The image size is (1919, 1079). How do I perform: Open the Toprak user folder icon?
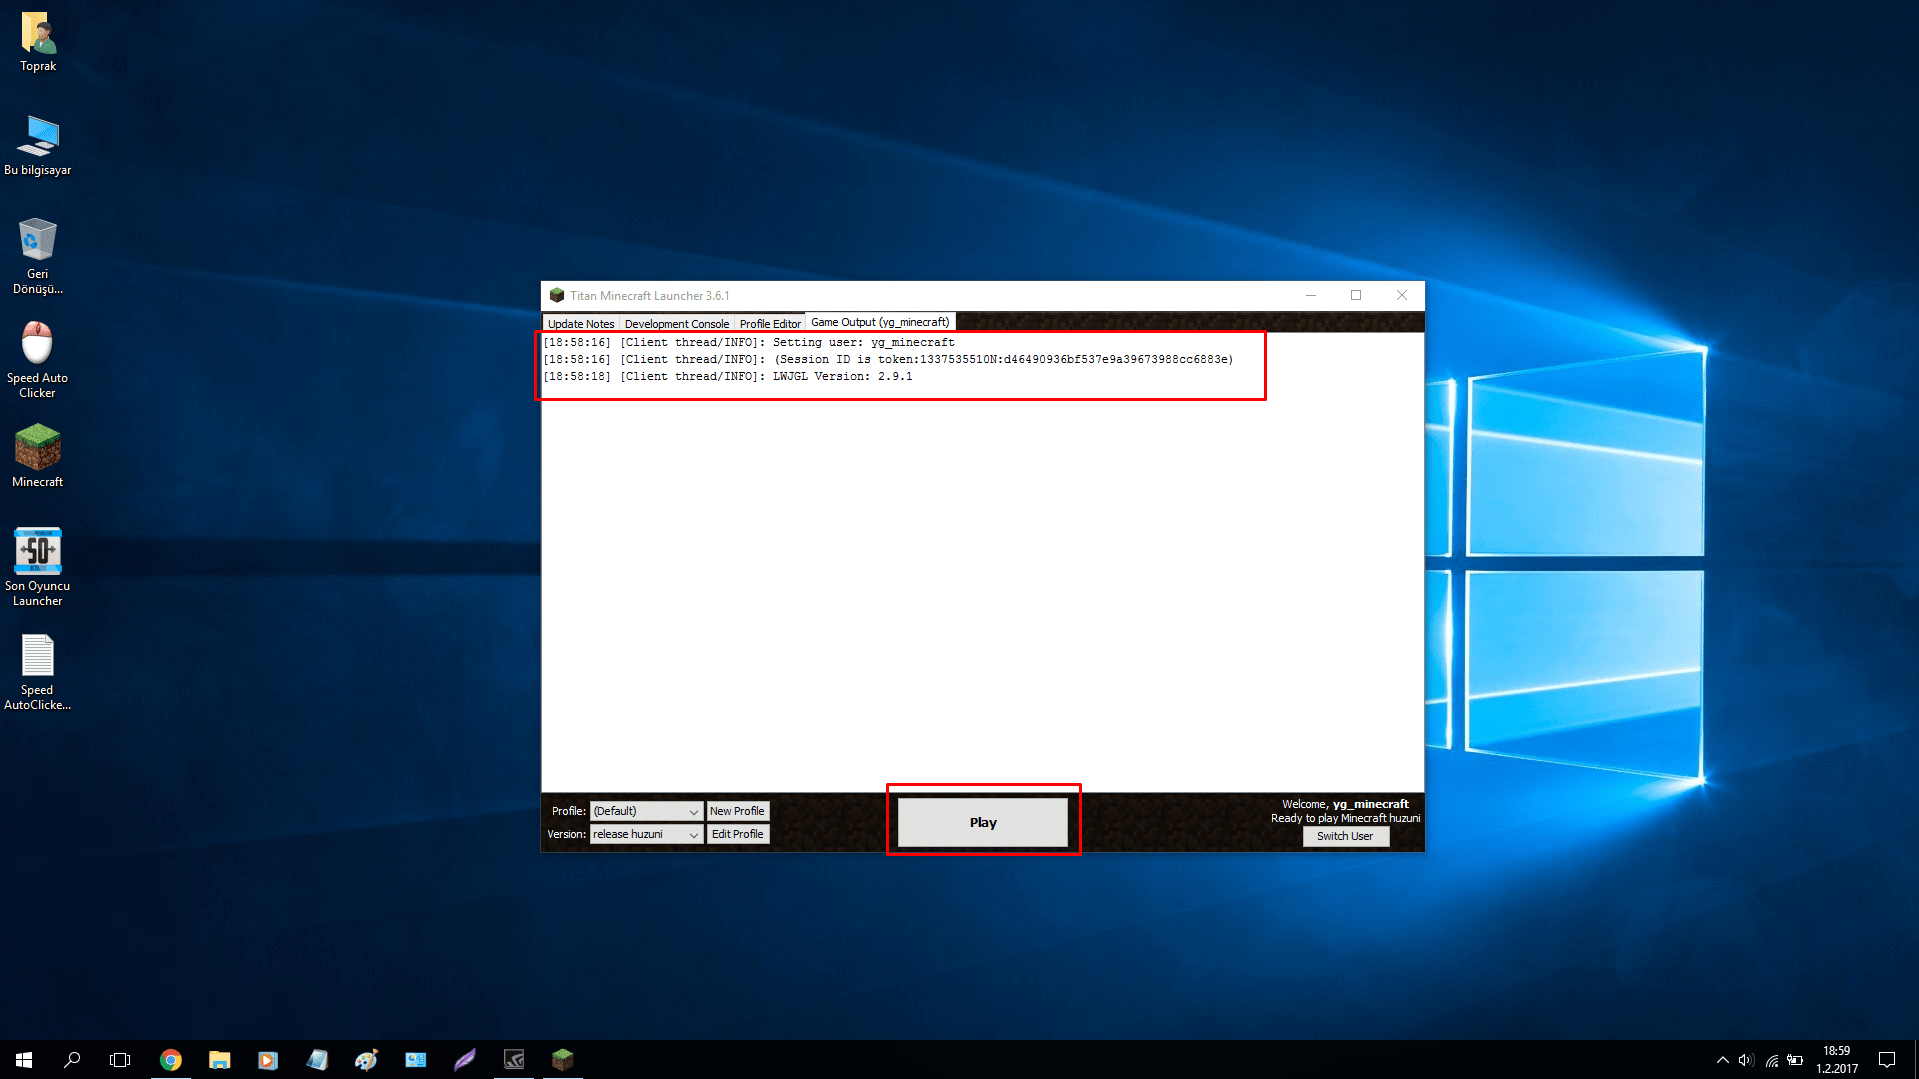click(38, 43)
